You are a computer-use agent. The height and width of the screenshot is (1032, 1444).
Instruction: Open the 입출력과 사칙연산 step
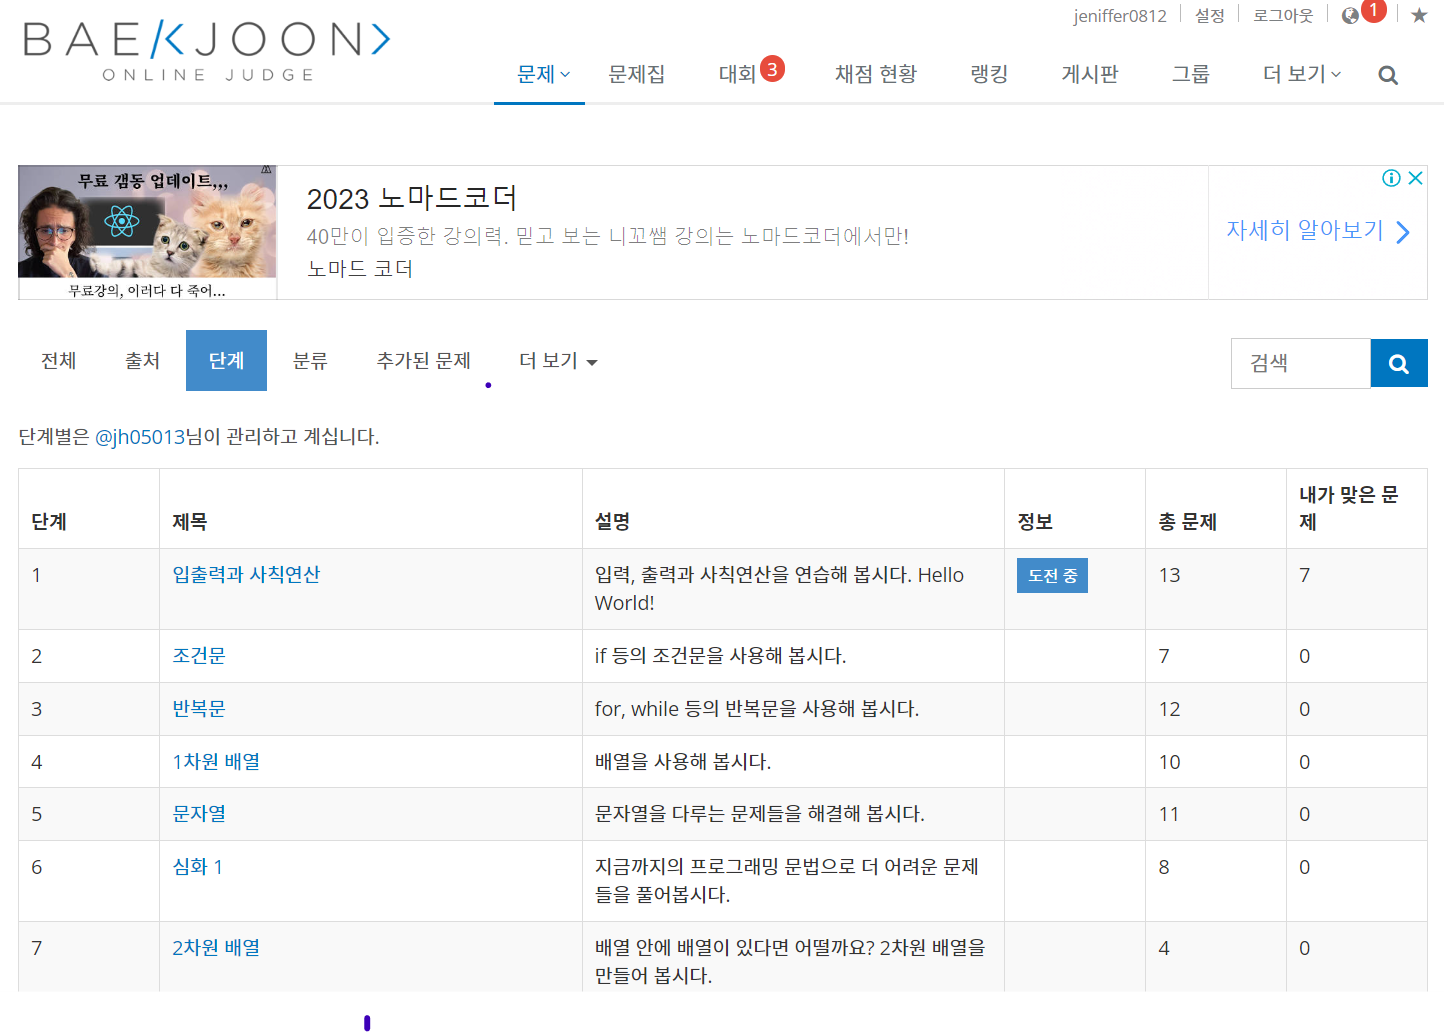coord(246,575)
